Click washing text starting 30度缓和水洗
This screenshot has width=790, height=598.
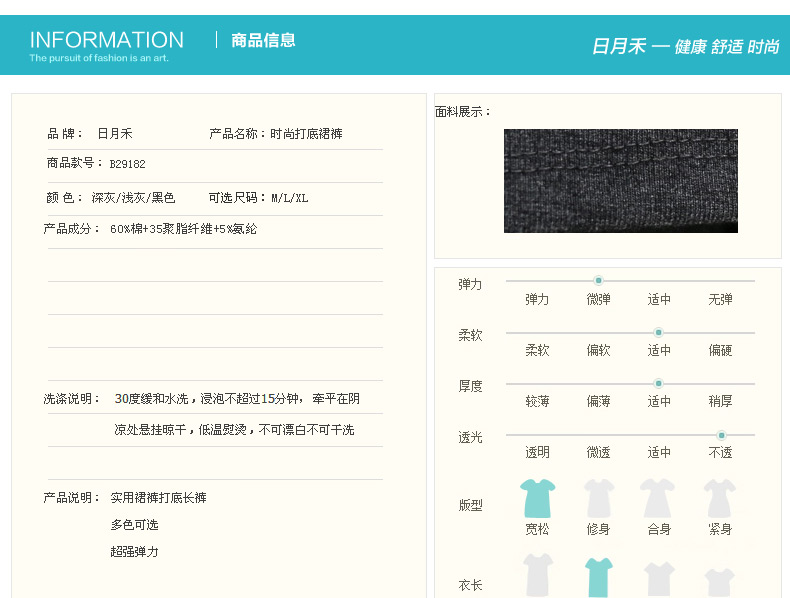point(237,399)
